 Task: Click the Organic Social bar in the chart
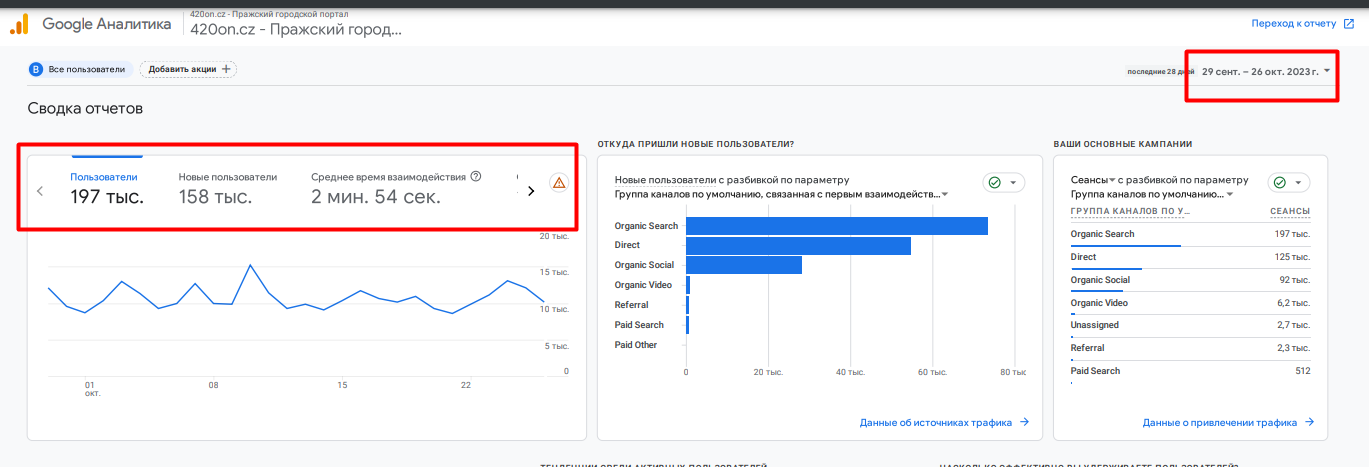tap(744, 265)
